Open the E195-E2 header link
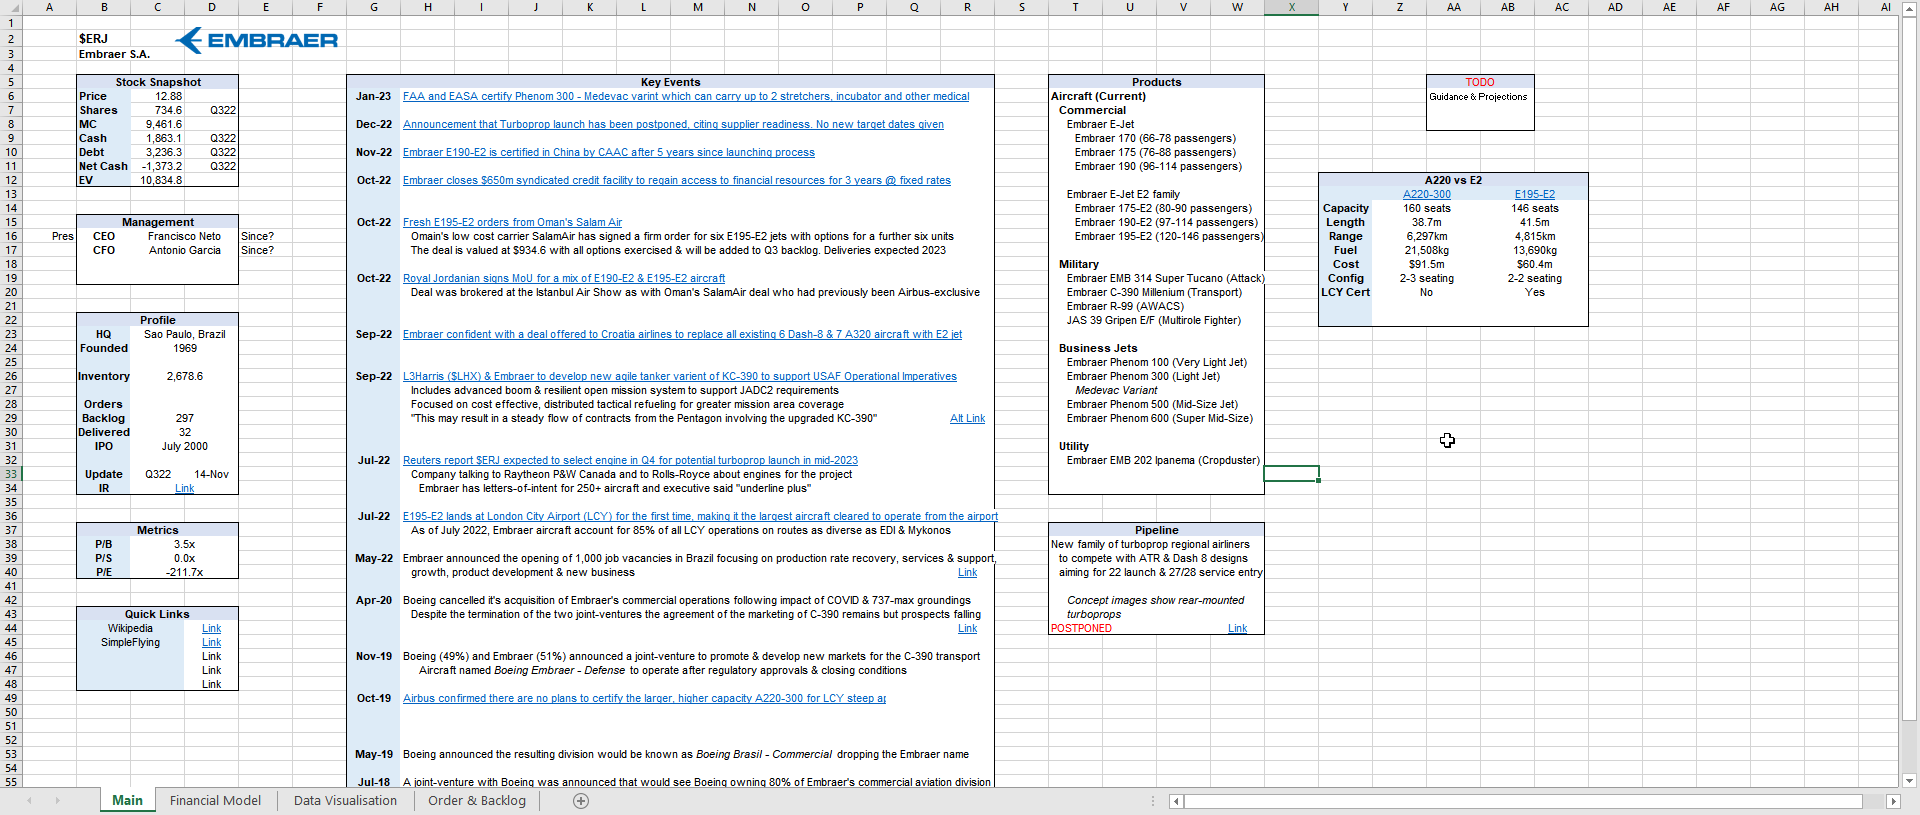This screenshot has height=815, width=1920. [x=1534, y=195]
